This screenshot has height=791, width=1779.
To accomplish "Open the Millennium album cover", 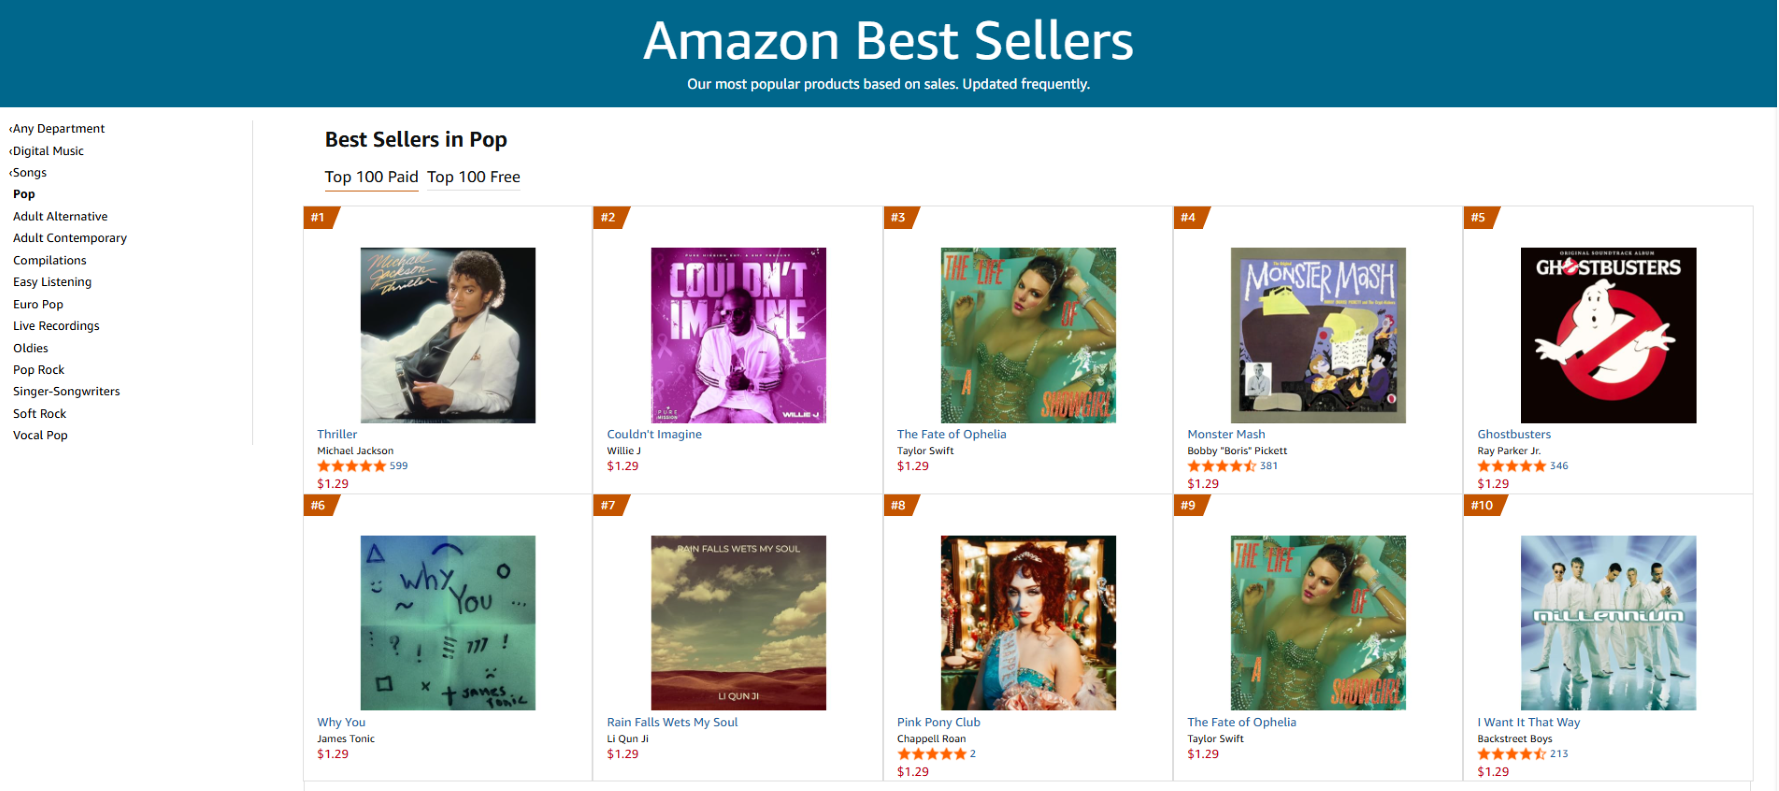I will pos(1608,623).
